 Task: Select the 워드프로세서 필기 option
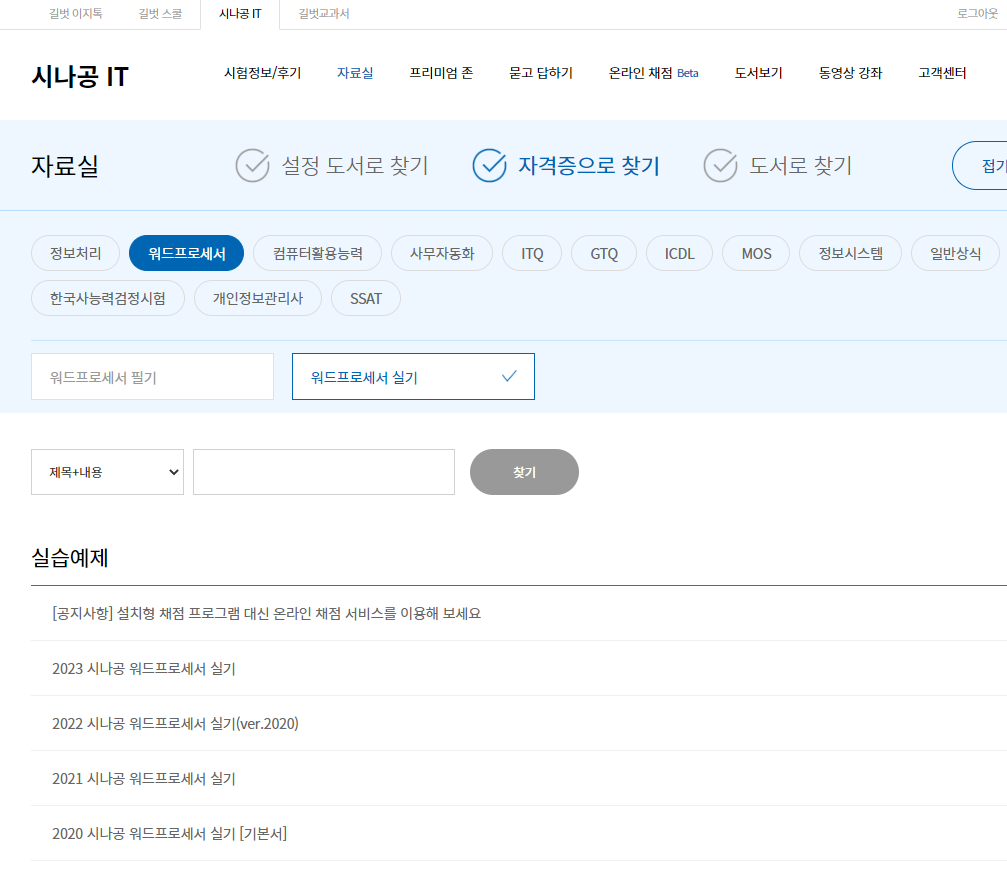(152, 377)
